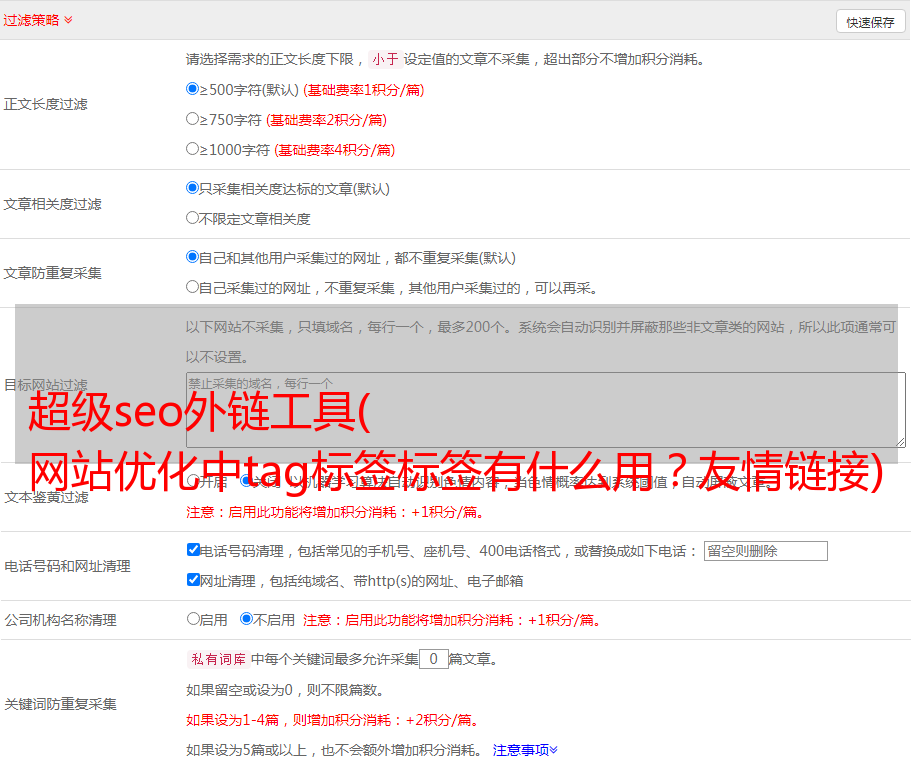The width and height of the screenshot is (912, 768).
Task: Click the 如果设为1-4篇 red warning text
Action: click(x=332, y=720)
